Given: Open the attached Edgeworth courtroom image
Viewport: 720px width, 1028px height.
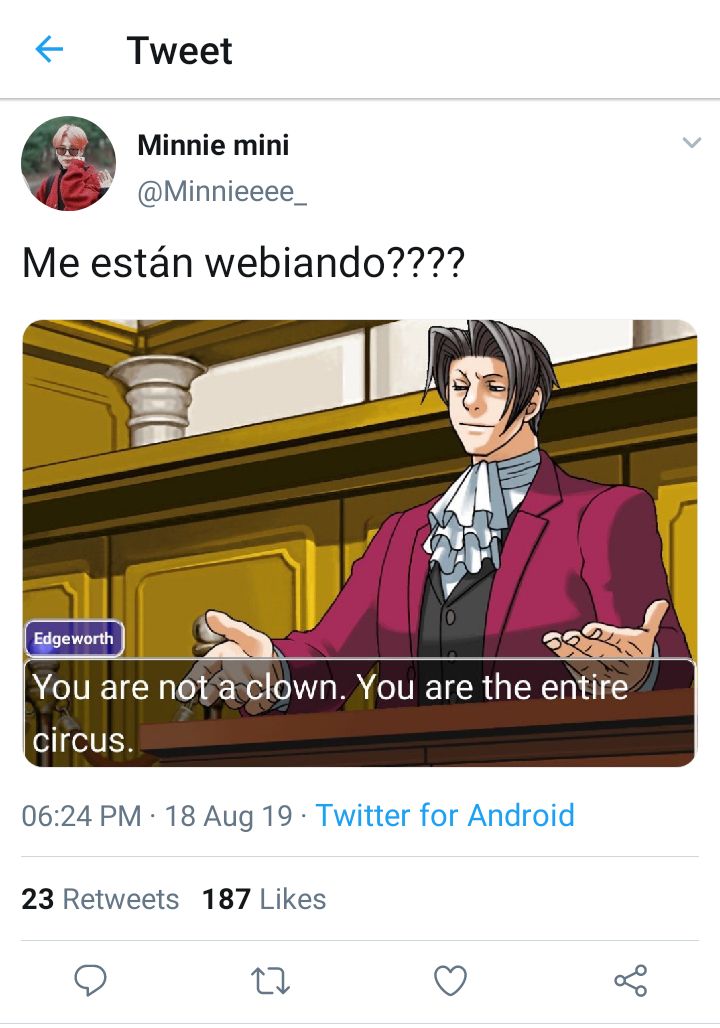Looking at the screenshot, I should [360, 543].
